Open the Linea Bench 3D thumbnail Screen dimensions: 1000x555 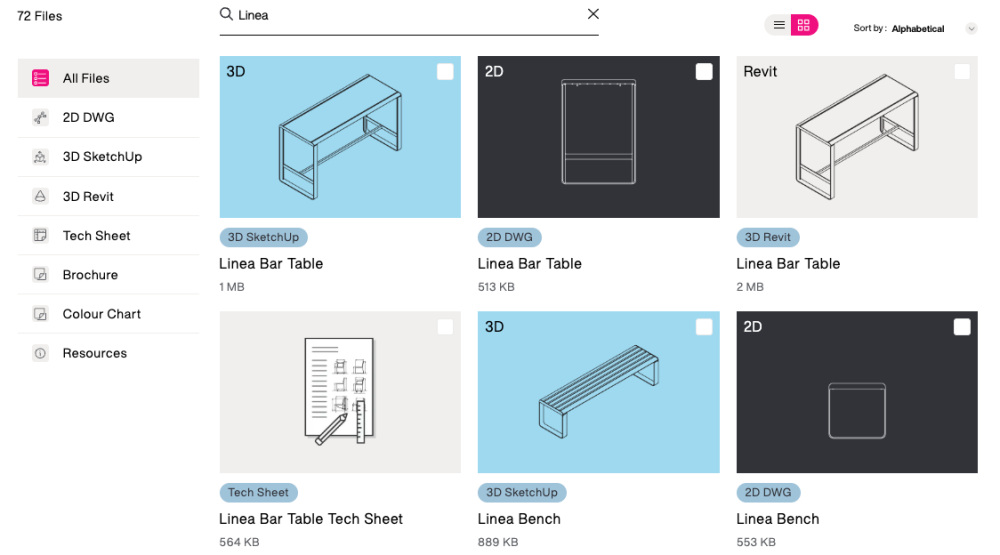click(x=598, y=392)
